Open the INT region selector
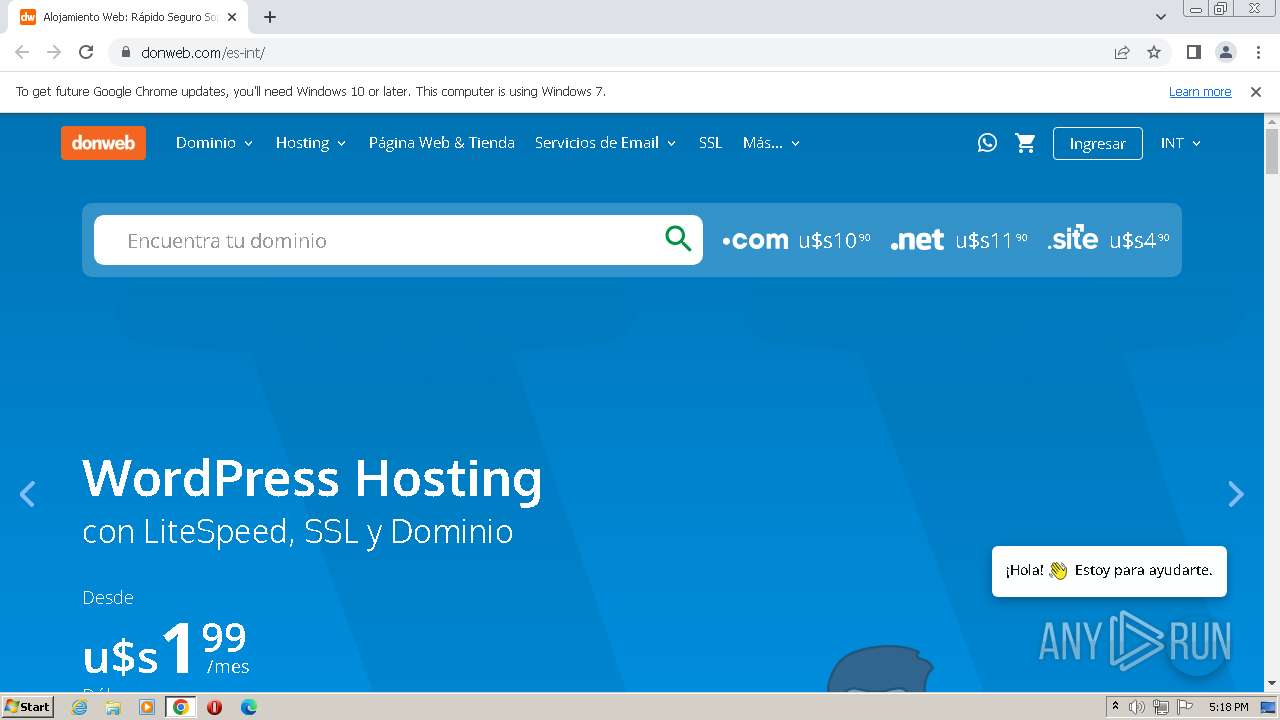This screenshot has height=720, width=1280. (1181, 143)
